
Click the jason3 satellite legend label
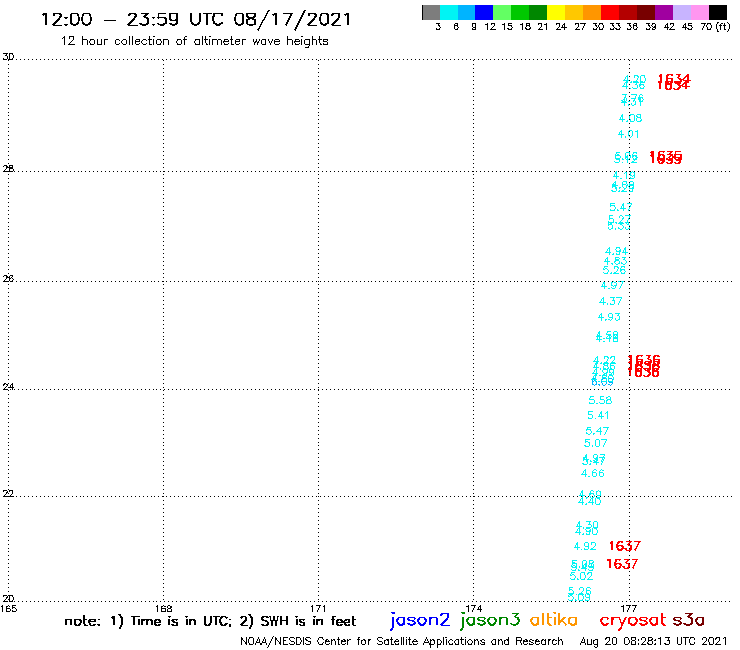[x=490, y=620]
